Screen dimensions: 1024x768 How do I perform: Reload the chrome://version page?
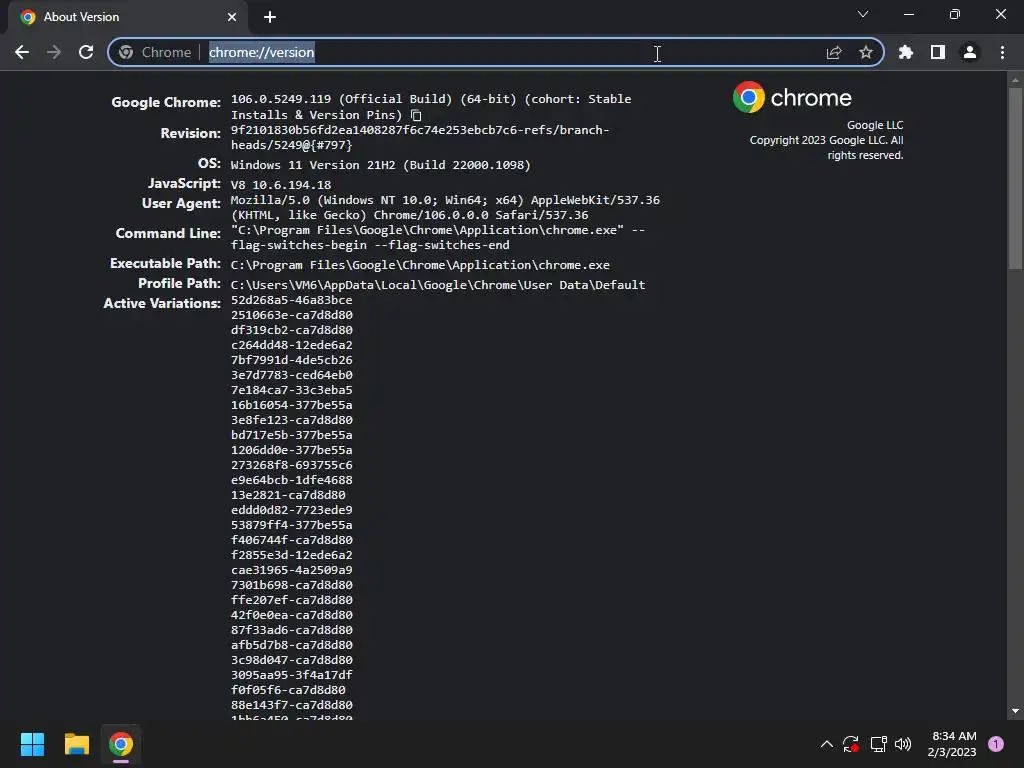point(86,52)
